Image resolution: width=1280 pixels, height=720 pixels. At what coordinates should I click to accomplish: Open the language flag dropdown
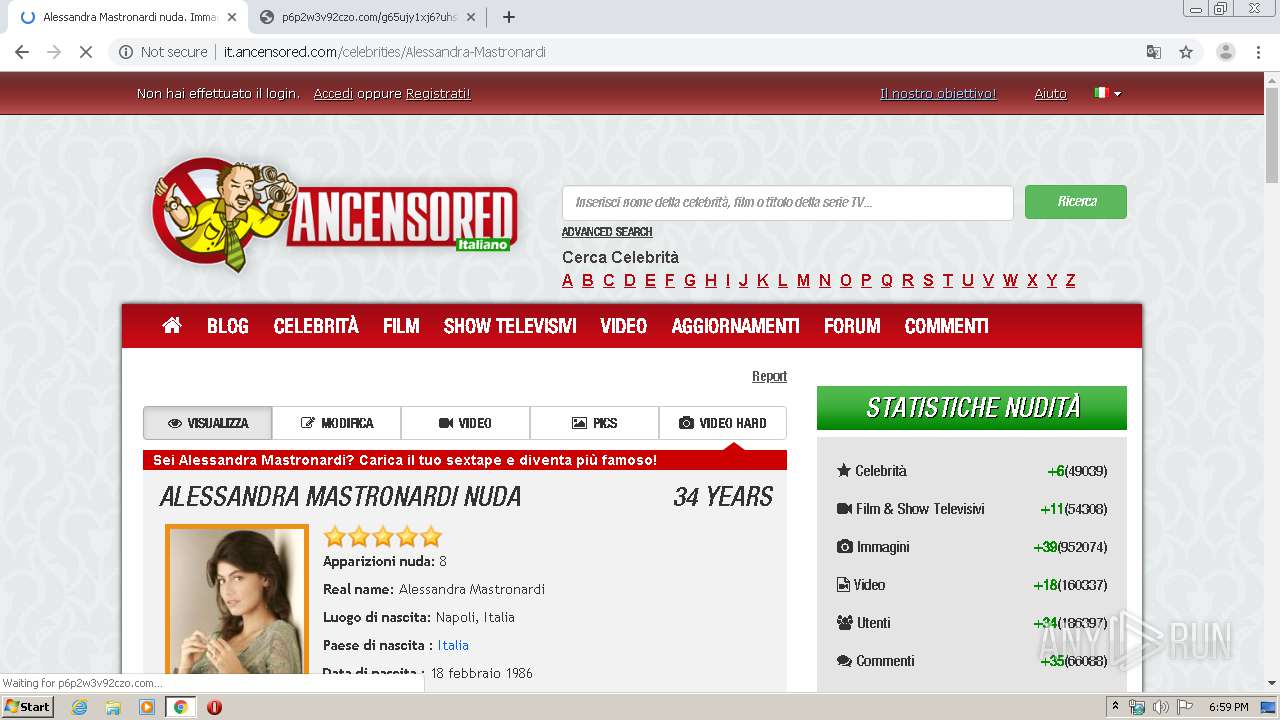pyautogui.click(x=1108, y=93)
